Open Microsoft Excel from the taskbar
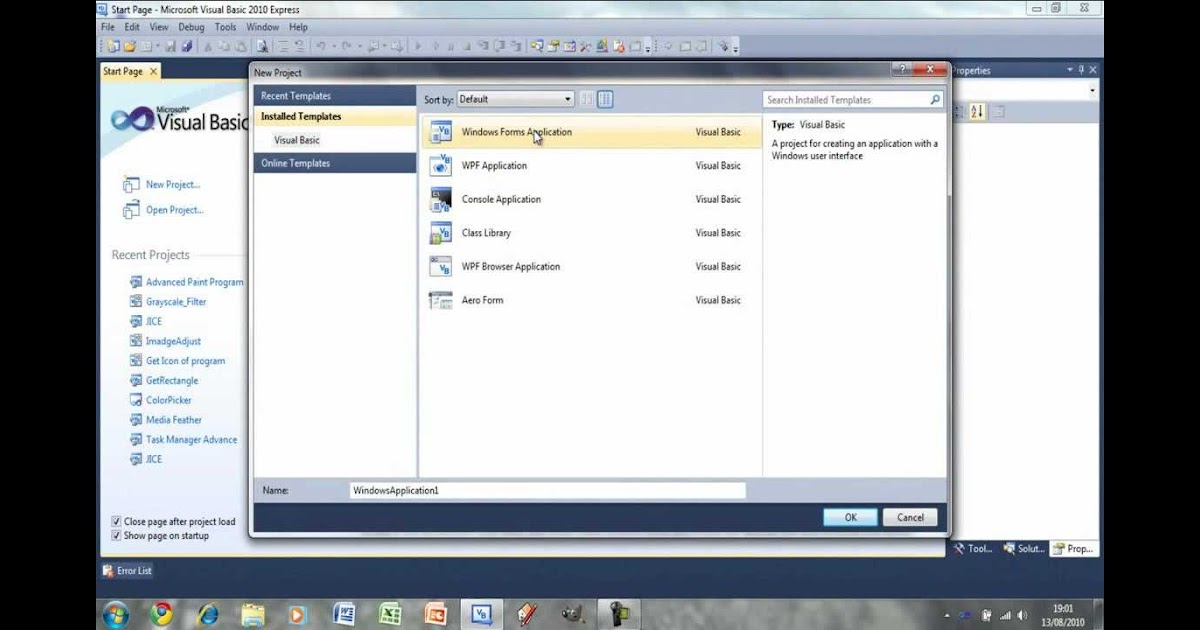Screen dimensions: 1200x630 (x=389, y=614)
